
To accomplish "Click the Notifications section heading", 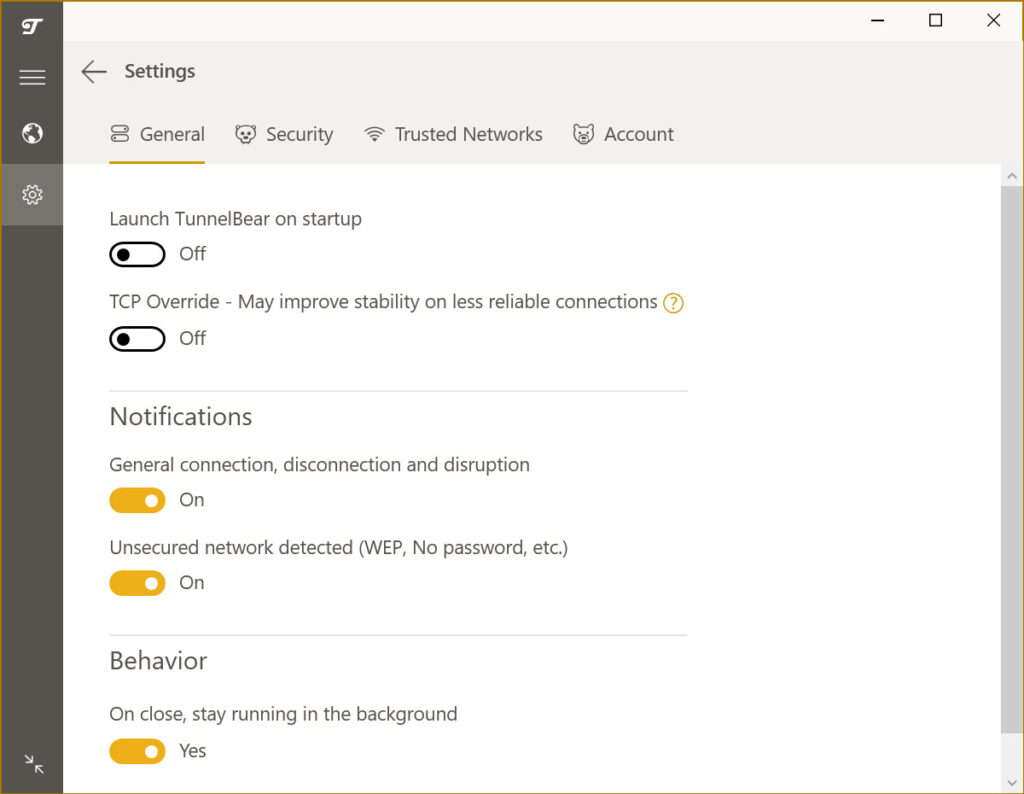I will pos(181,417).
